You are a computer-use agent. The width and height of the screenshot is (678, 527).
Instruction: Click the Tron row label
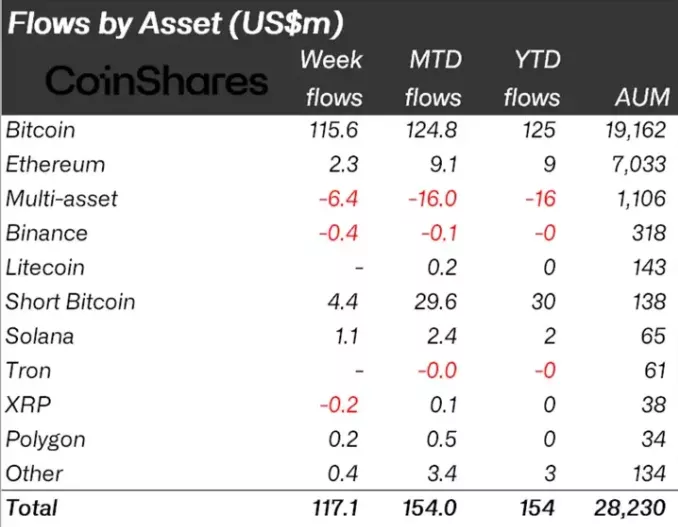tap(28, 371)
